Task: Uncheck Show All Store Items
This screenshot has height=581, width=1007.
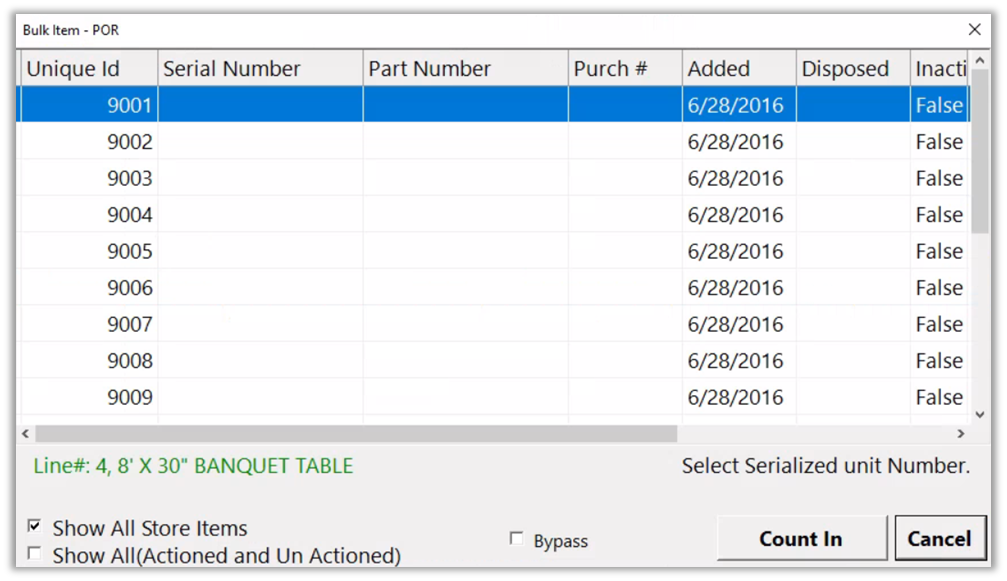Action: [x=35, y=527]
